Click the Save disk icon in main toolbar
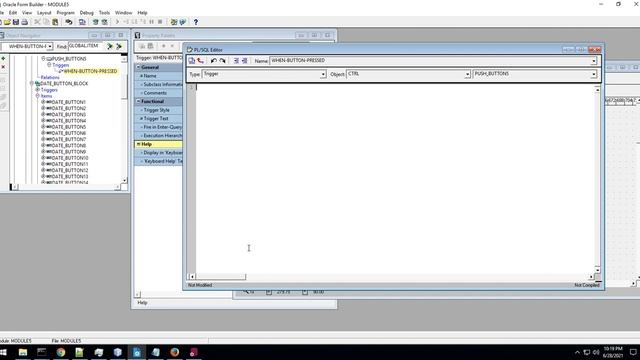 pyautogui.click(x=16, y=22)
